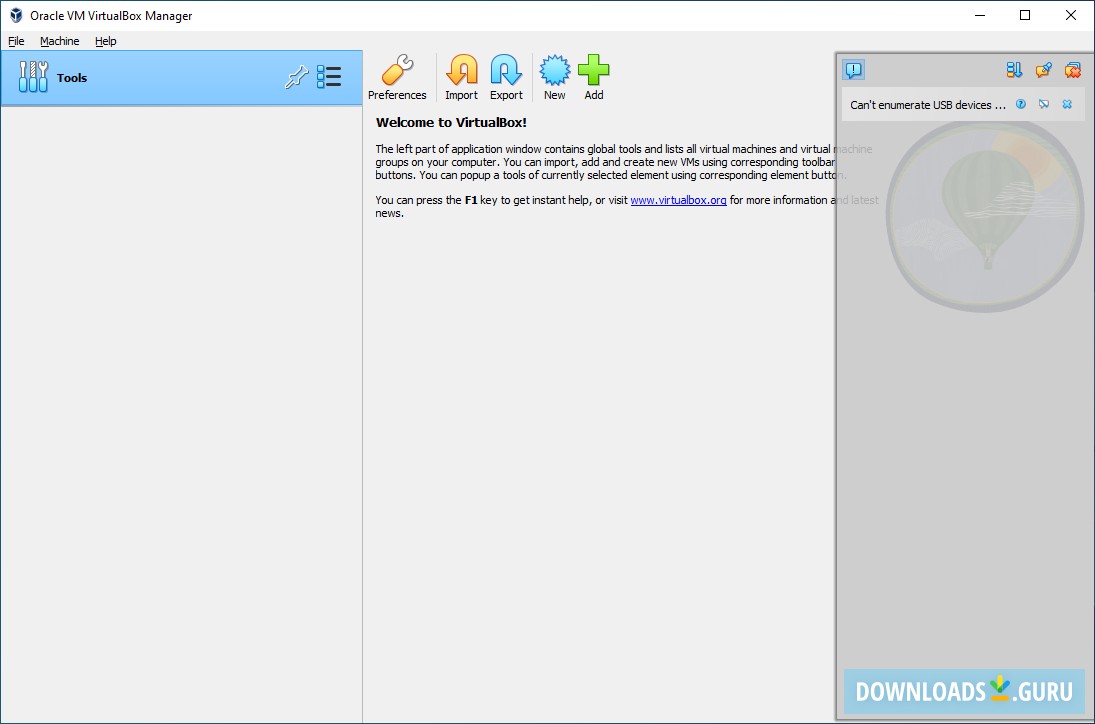
Task: Create a virtual machine using the New icon
Action: 554,70
